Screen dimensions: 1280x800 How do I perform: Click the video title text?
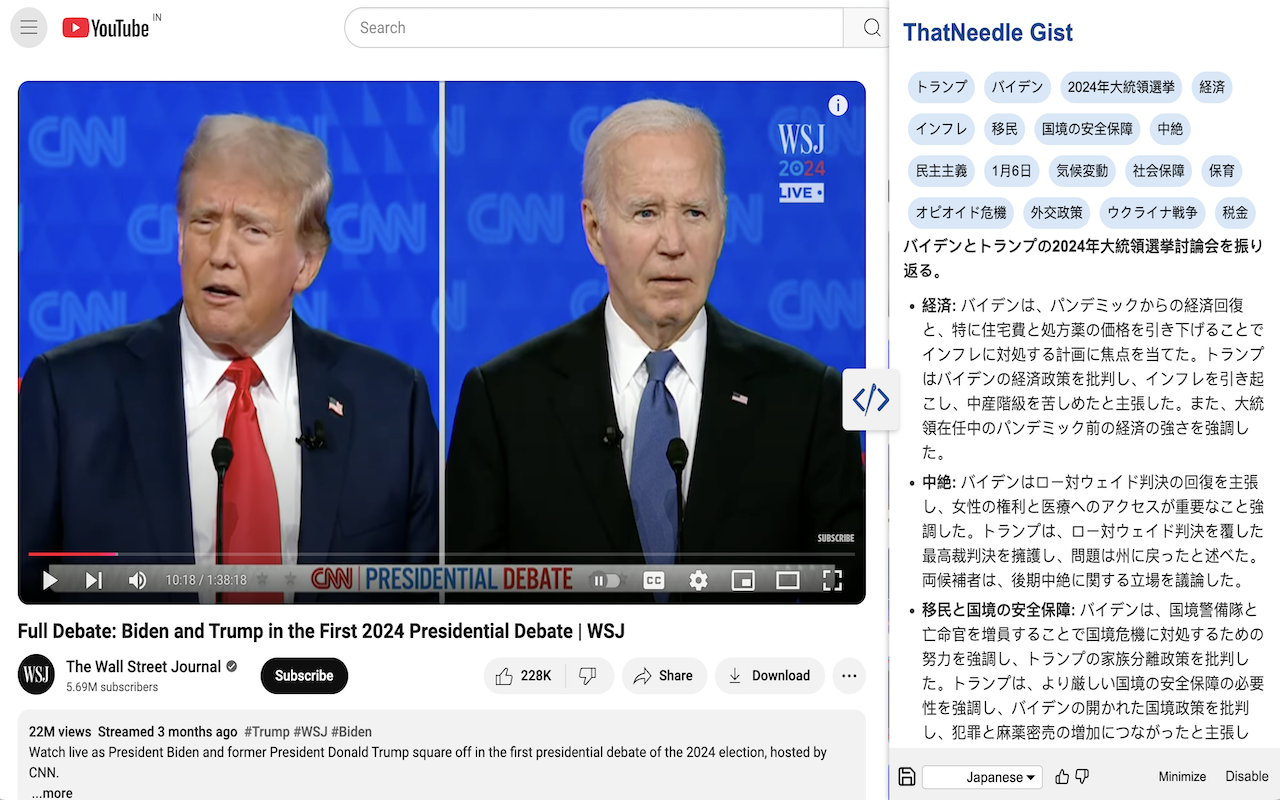[321, 631]
